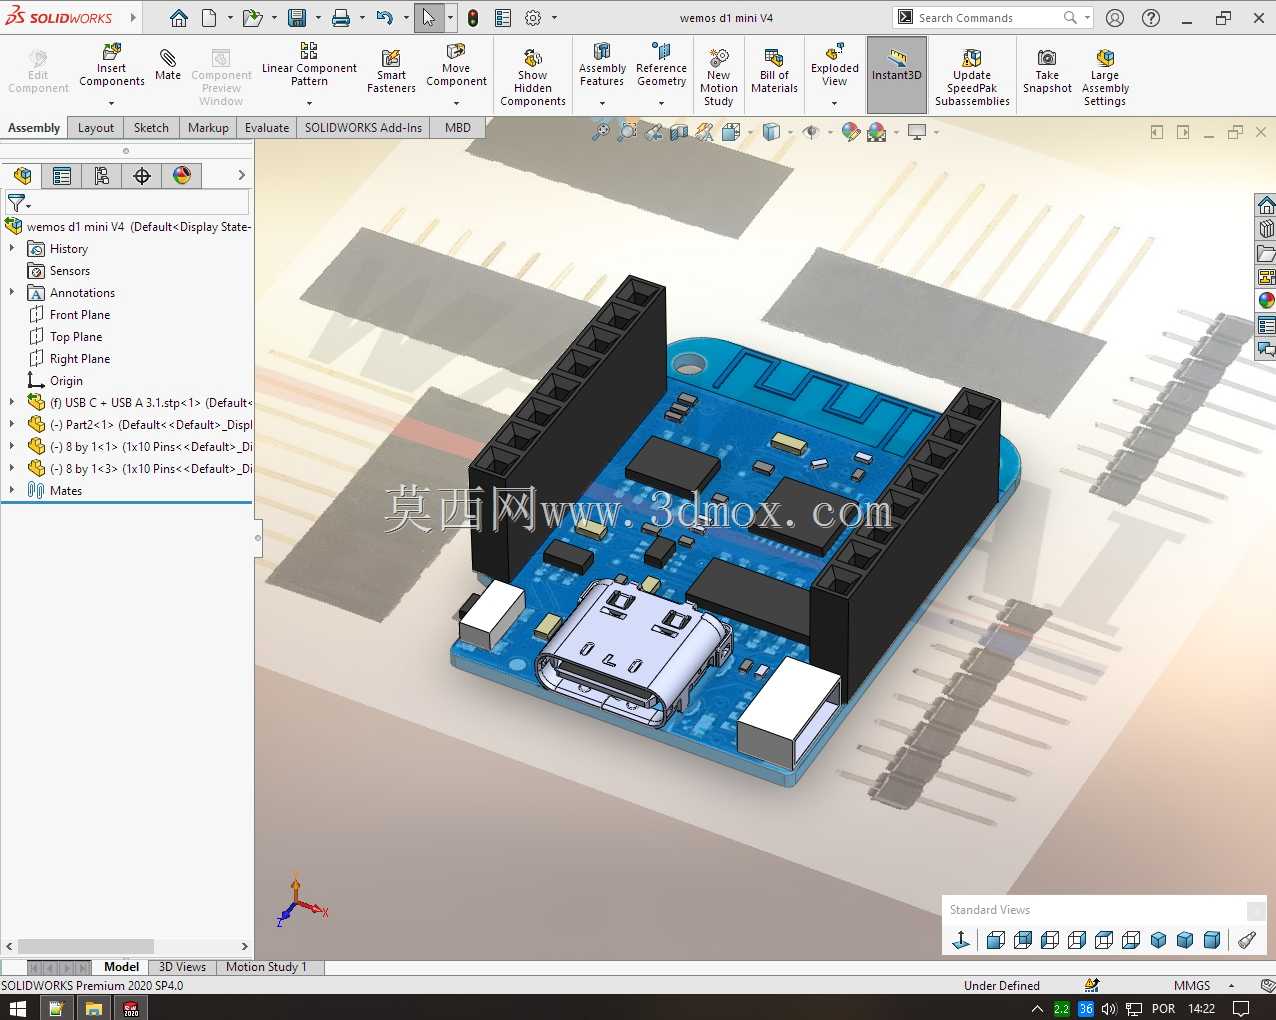Image resolution: width=1276 pixels, height=1020 pixels.
Task: Click Zoom to Fit in view toolbar
Action: pyautogui.click(x=601, y=131)
